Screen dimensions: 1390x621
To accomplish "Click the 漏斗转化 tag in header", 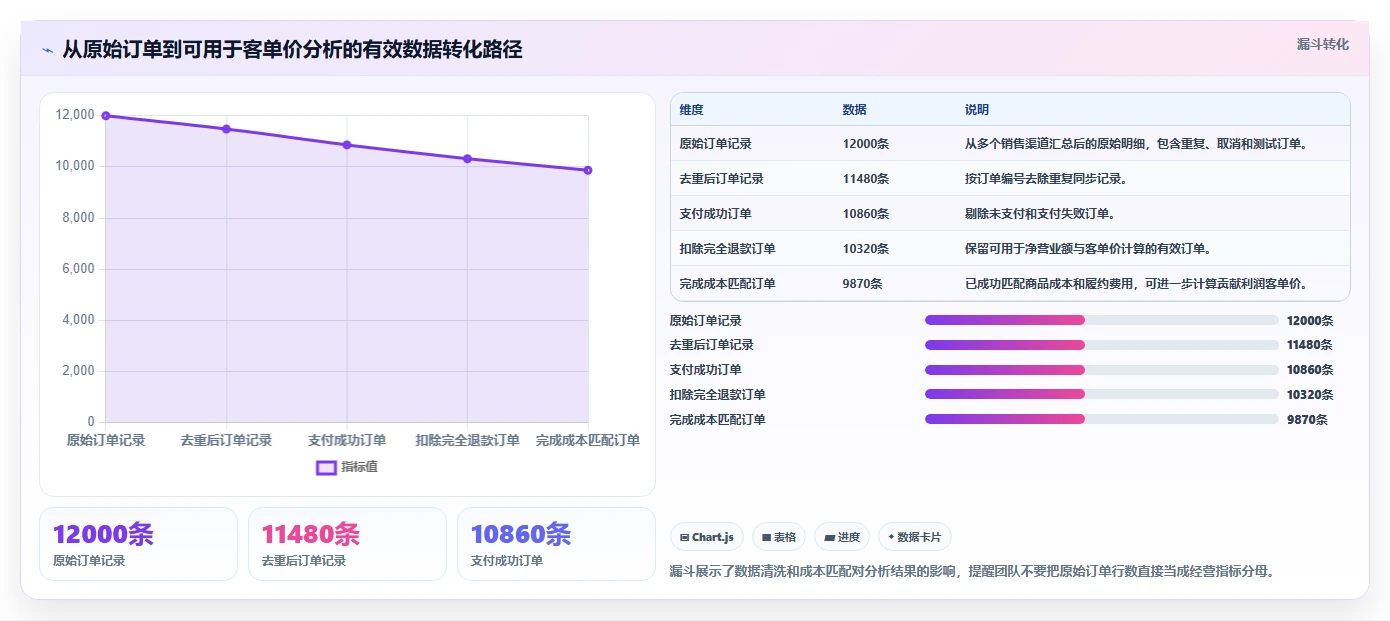I will (1322, 44).
